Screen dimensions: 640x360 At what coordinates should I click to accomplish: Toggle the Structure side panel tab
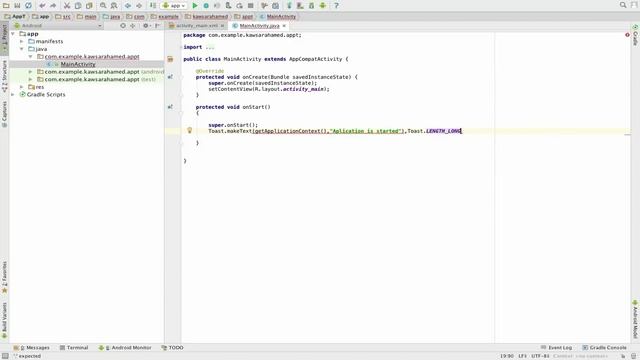coord(4,76)
